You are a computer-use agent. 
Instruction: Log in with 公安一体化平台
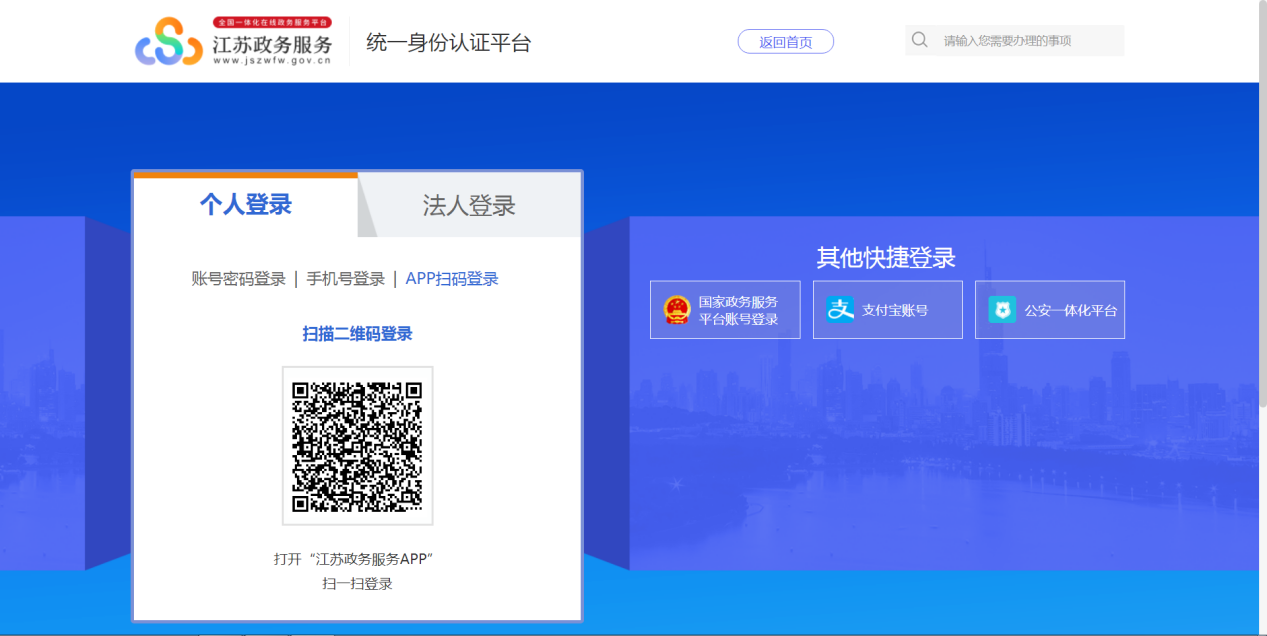1050,310
